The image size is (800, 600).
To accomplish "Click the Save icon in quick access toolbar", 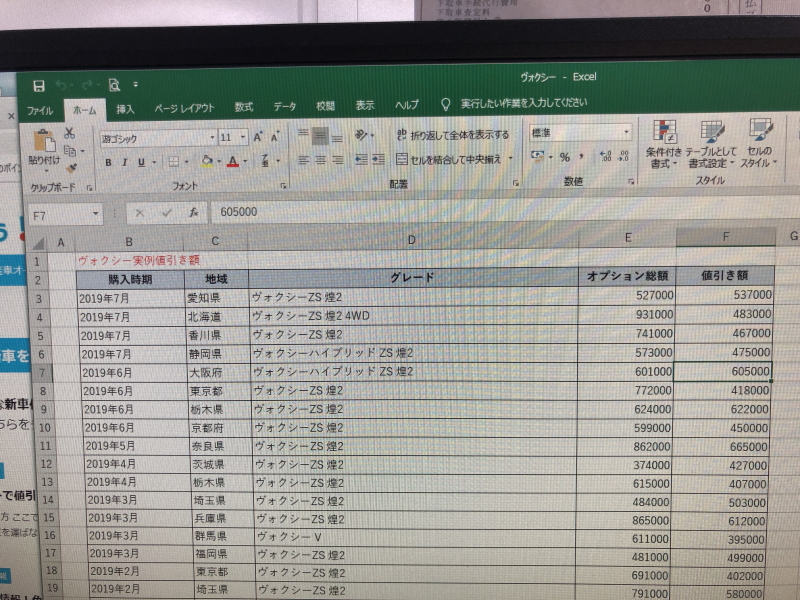I will (x=39, y=86).
